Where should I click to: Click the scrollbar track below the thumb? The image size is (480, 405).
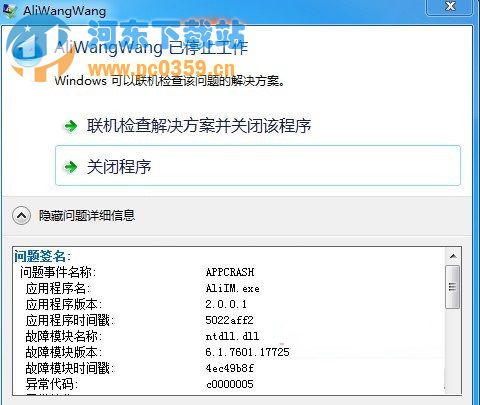[x=453, y=350]
